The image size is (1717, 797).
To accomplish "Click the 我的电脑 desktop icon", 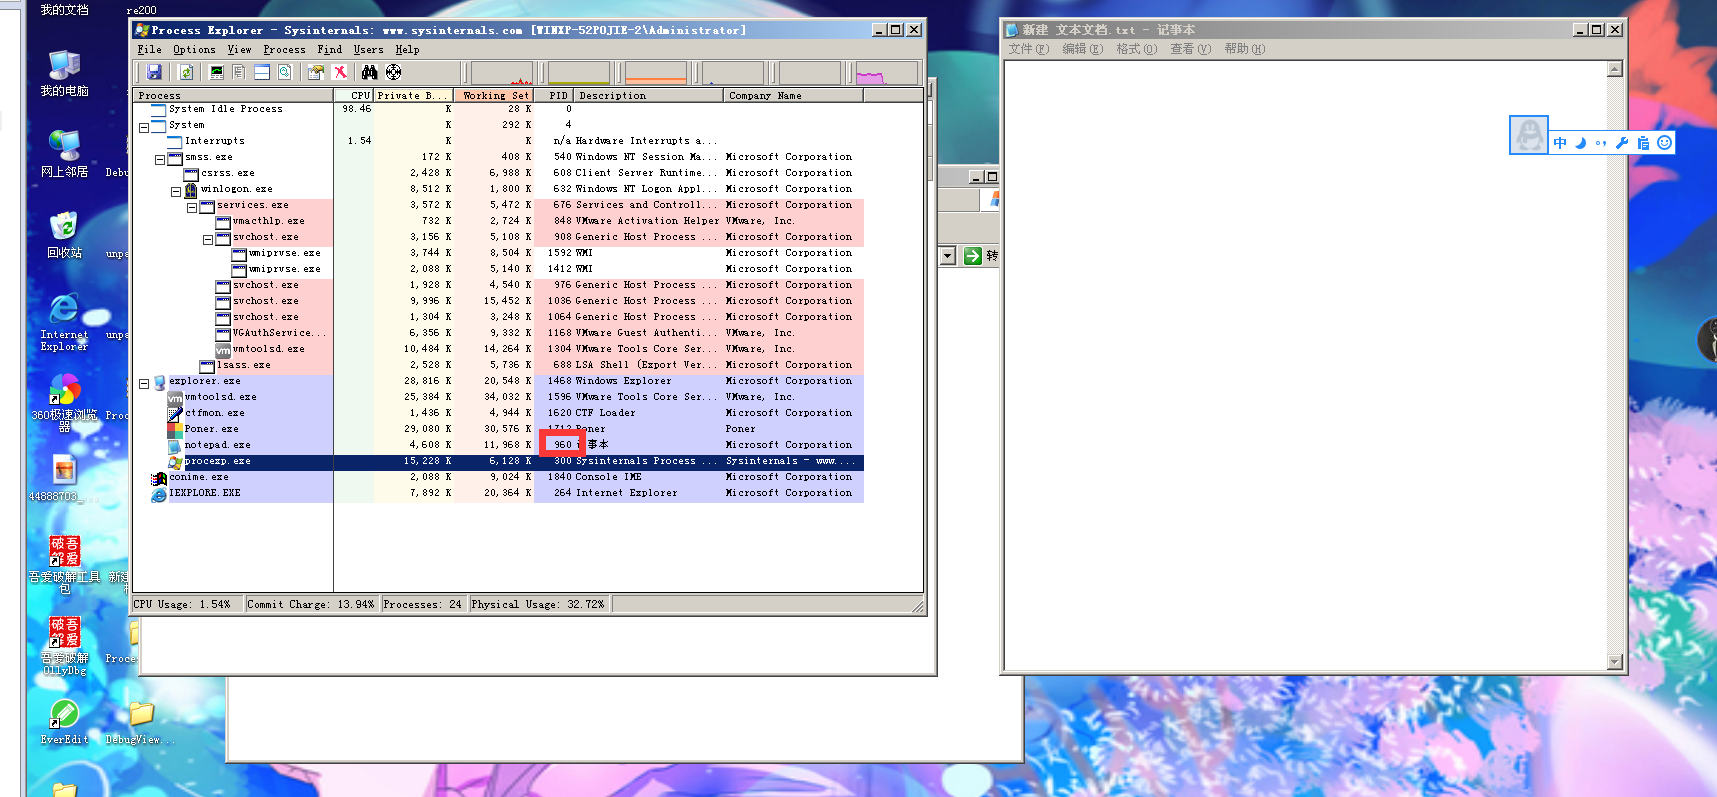I will coord(64,72).
